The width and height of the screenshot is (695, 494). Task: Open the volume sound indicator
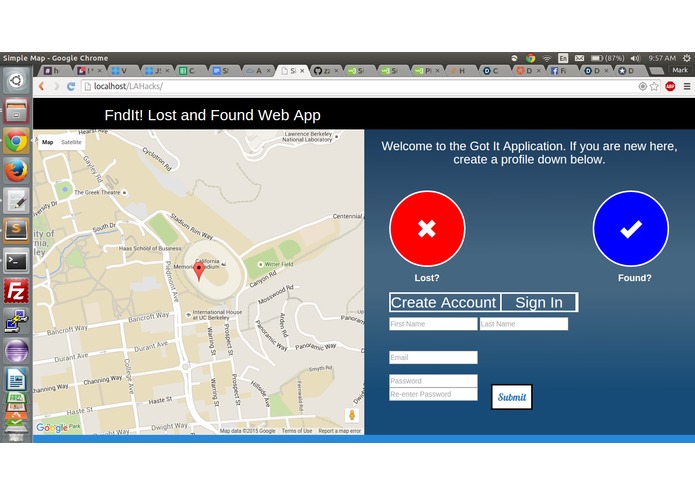point(635,58)
